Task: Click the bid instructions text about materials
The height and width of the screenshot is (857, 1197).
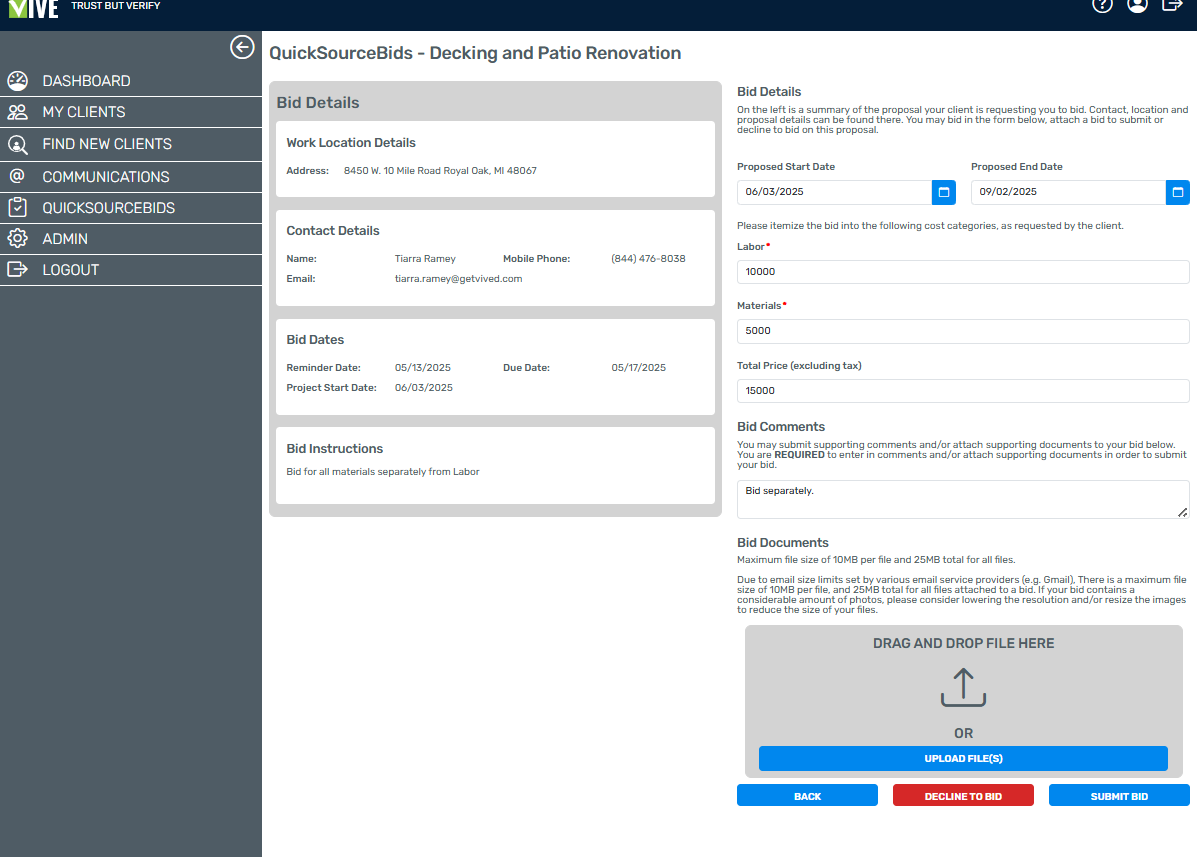Action: (x=382, y=472)
